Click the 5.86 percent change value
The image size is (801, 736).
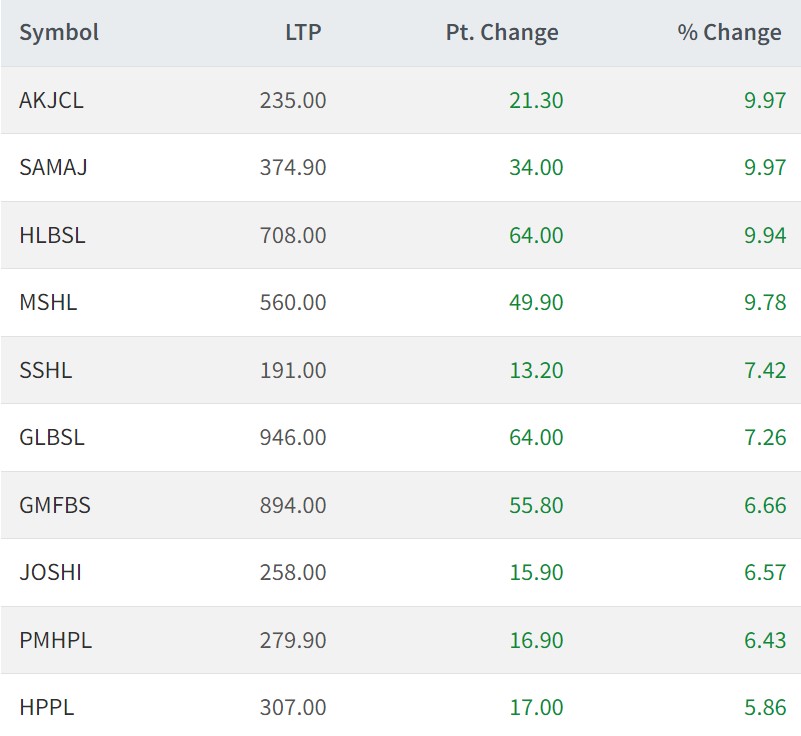[x=765, y=707]
